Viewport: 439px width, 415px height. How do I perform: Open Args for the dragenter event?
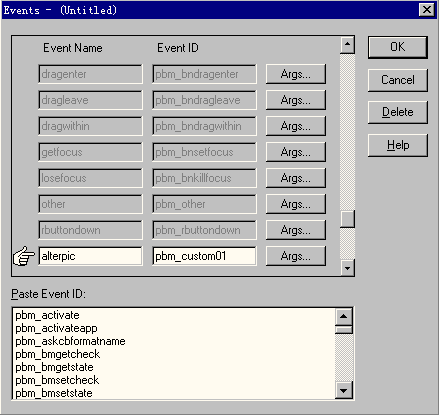(296, 74)
